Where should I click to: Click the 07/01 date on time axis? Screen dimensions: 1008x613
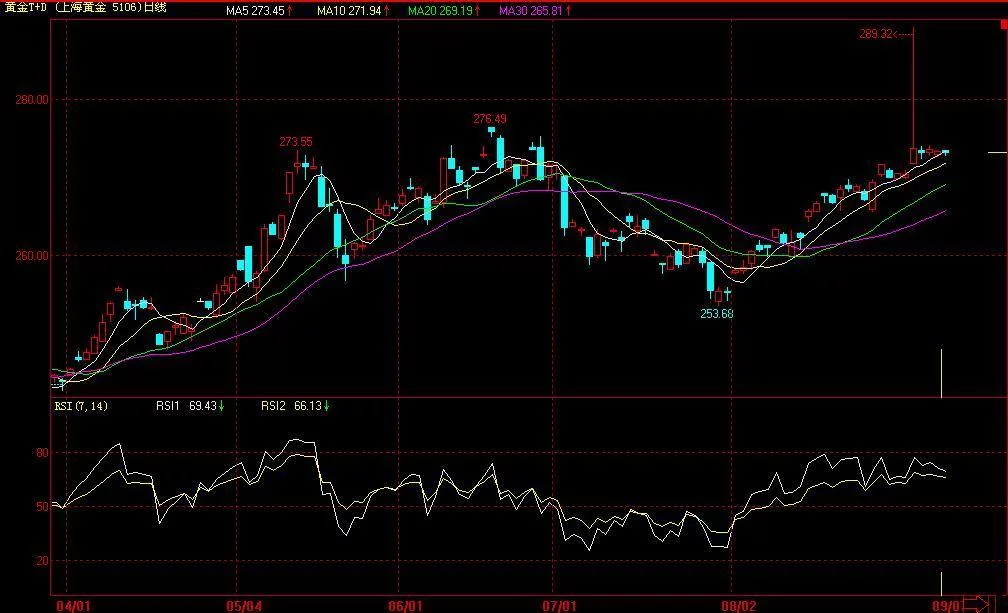[559, 606]
